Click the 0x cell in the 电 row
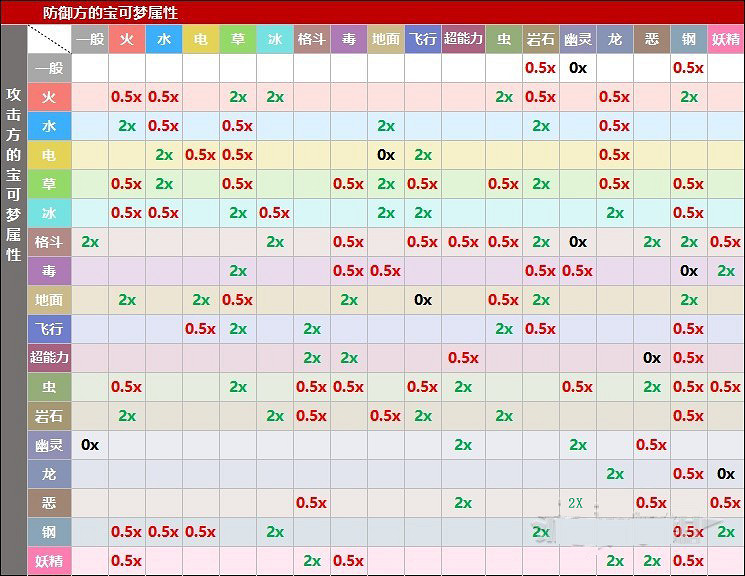The height and width of the screenshot is (576, 745). tap(386, 155)
